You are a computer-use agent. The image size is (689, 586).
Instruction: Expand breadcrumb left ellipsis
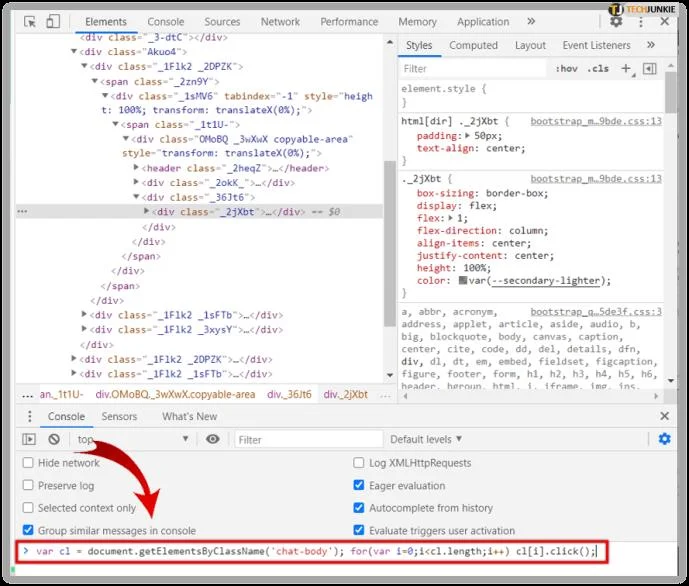tap(28, 395)
